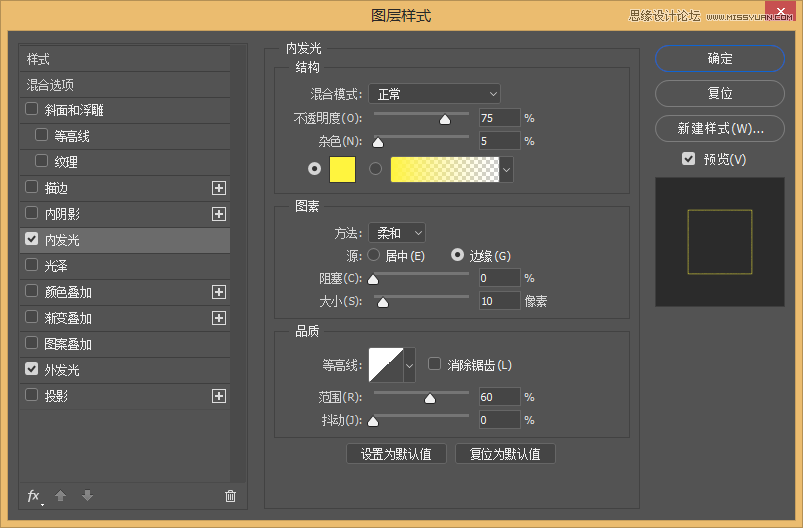Expand the contour picker dropdown arrow
This screenshot has width=803, height=528.
(409, 365)
